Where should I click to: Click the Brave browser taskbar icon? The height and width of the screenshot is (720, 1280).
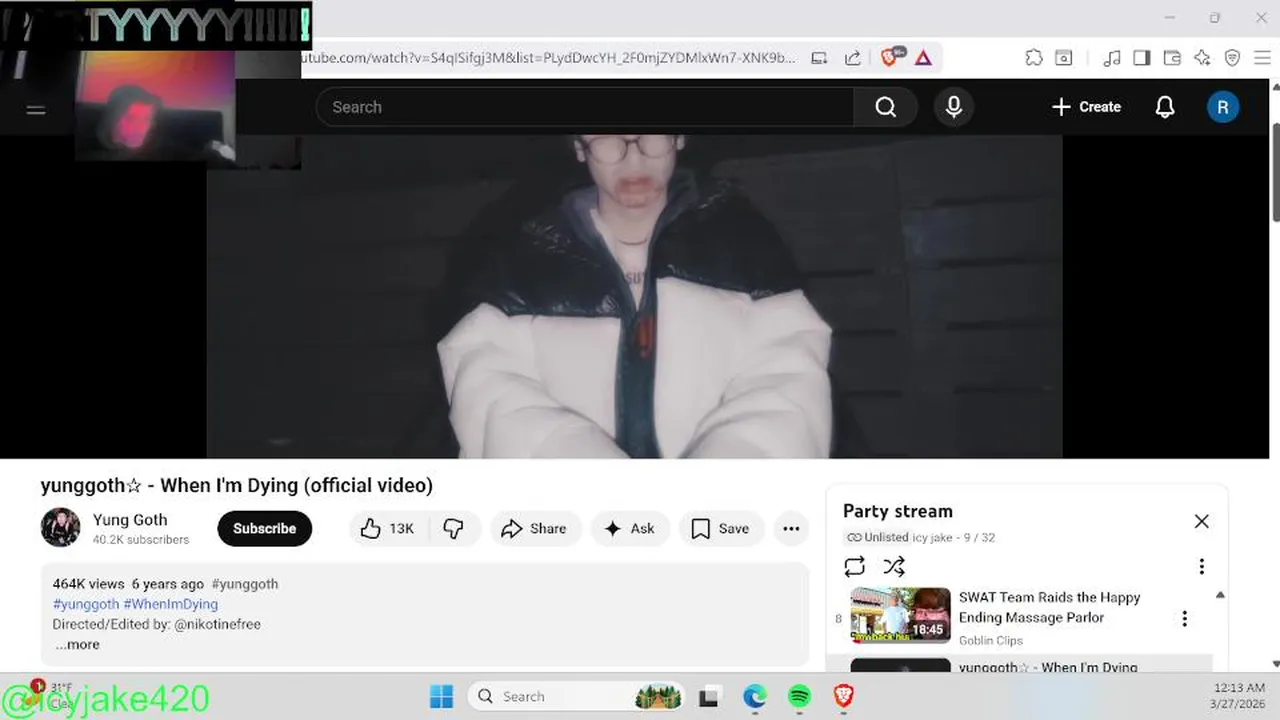844,696
